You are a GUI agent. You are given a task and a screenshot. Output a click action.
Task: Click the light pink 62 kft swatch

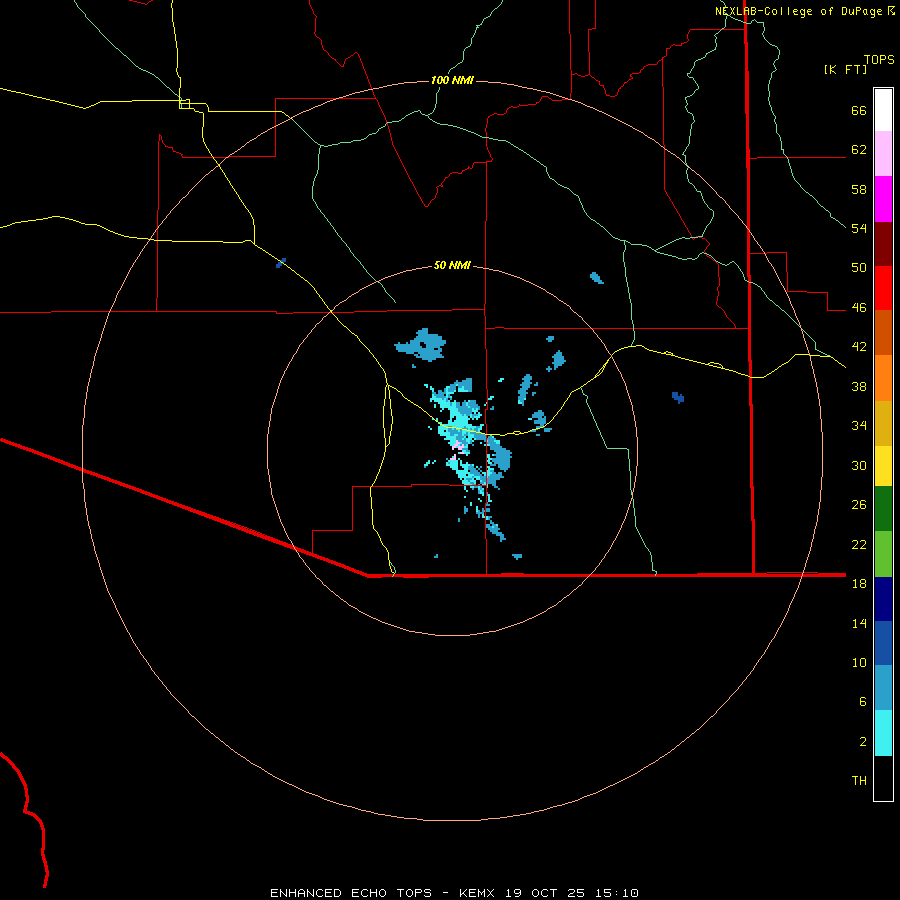coord(883,154)
